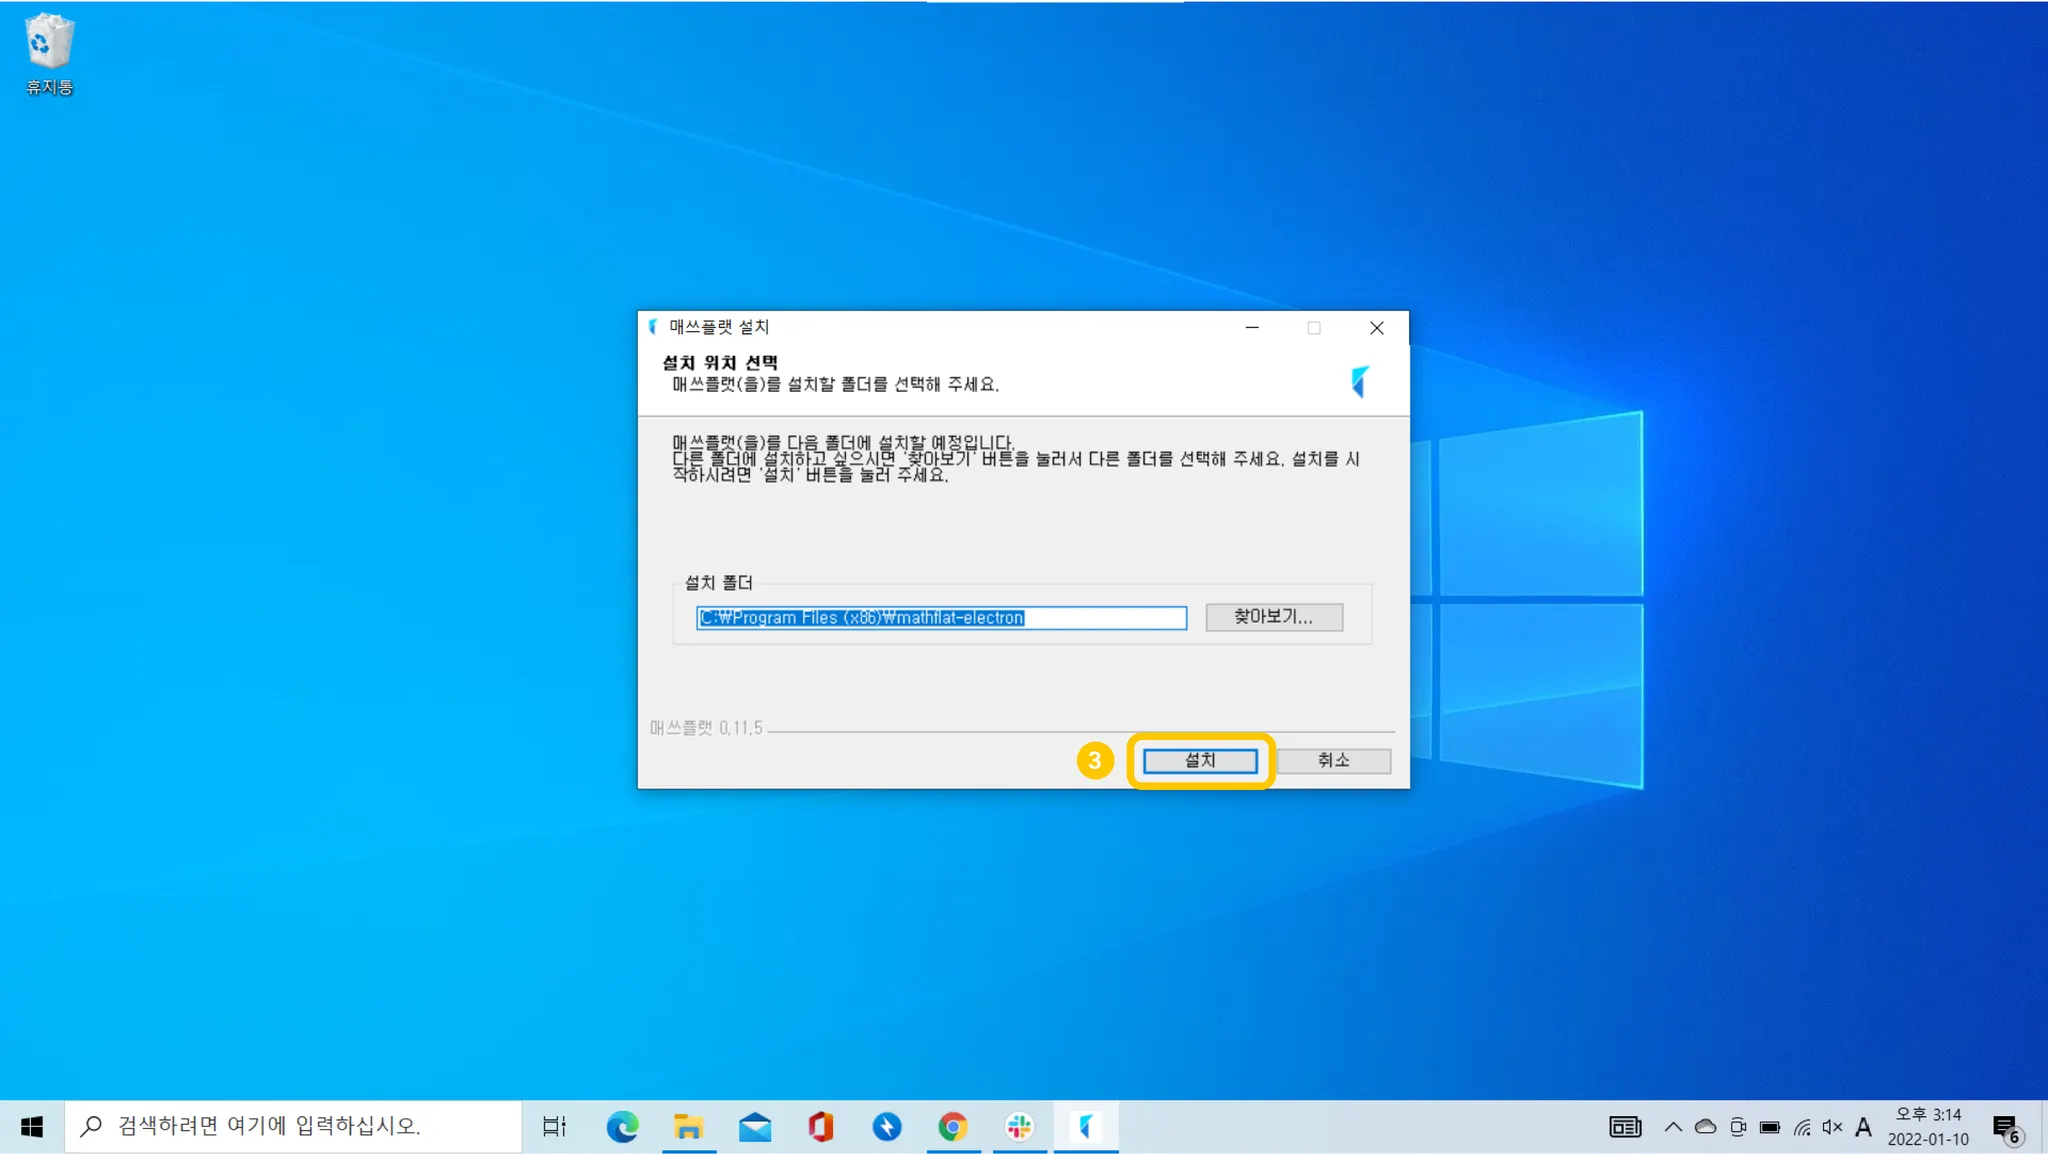Open the Windows Start menu

31,1127
